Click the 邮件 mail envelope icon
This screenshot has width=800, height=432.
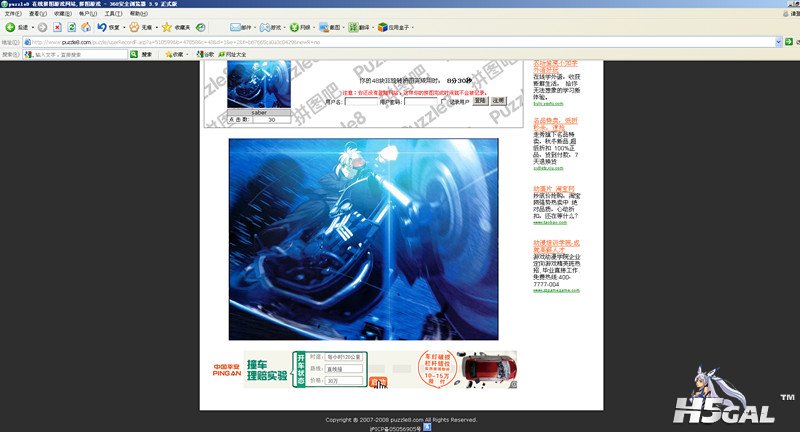tap(235, 27)
